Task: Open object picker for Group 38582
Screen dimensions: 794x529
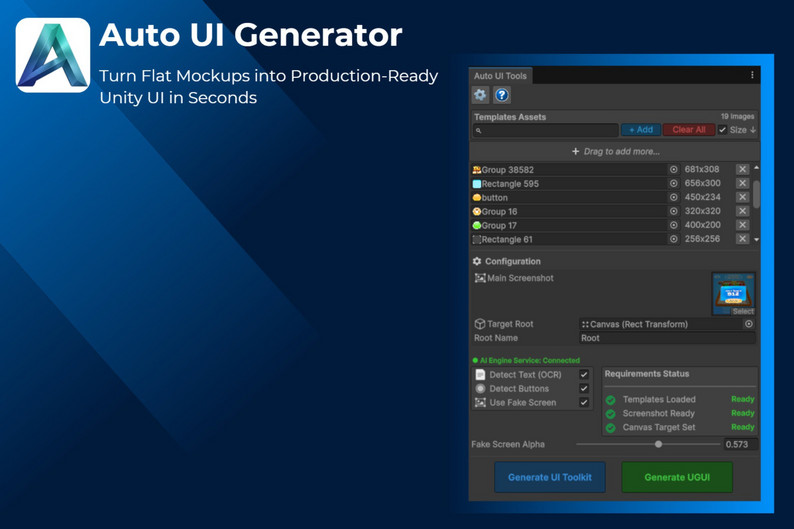Action: pyautogui.click(x=673, y=170)
